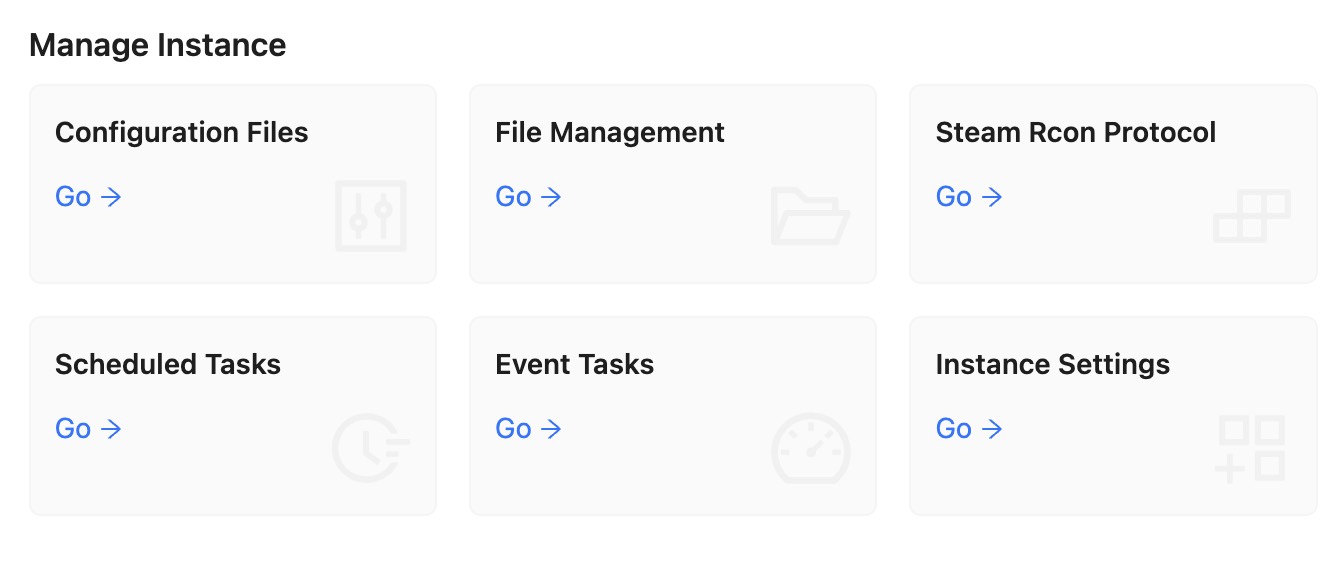The image size is (1344, 576).
Task: Select the File Management card title
Action: (610, 133)
